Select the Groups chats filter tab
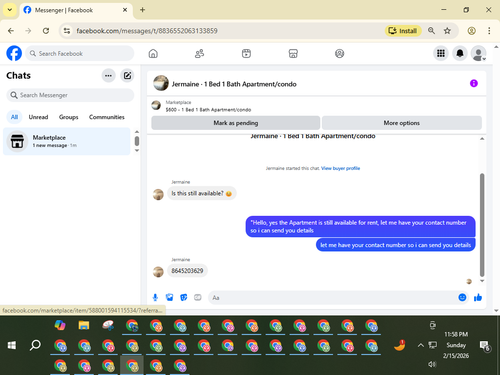Screen dimensions: 500x375 [68, 117]
